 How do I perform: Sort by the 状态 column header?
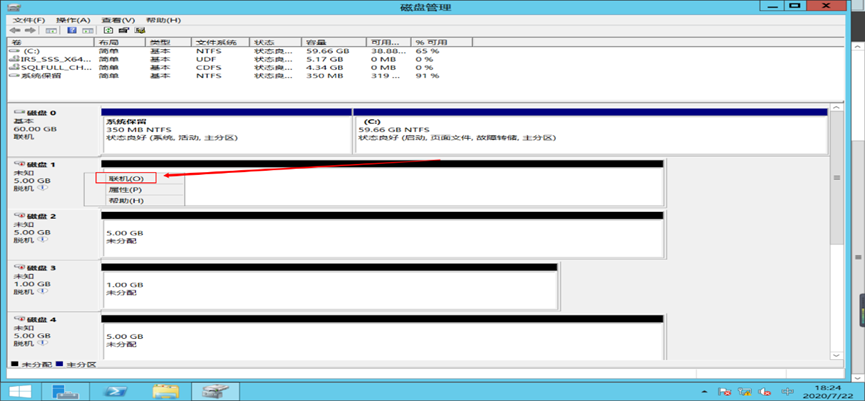pos(275,42)
